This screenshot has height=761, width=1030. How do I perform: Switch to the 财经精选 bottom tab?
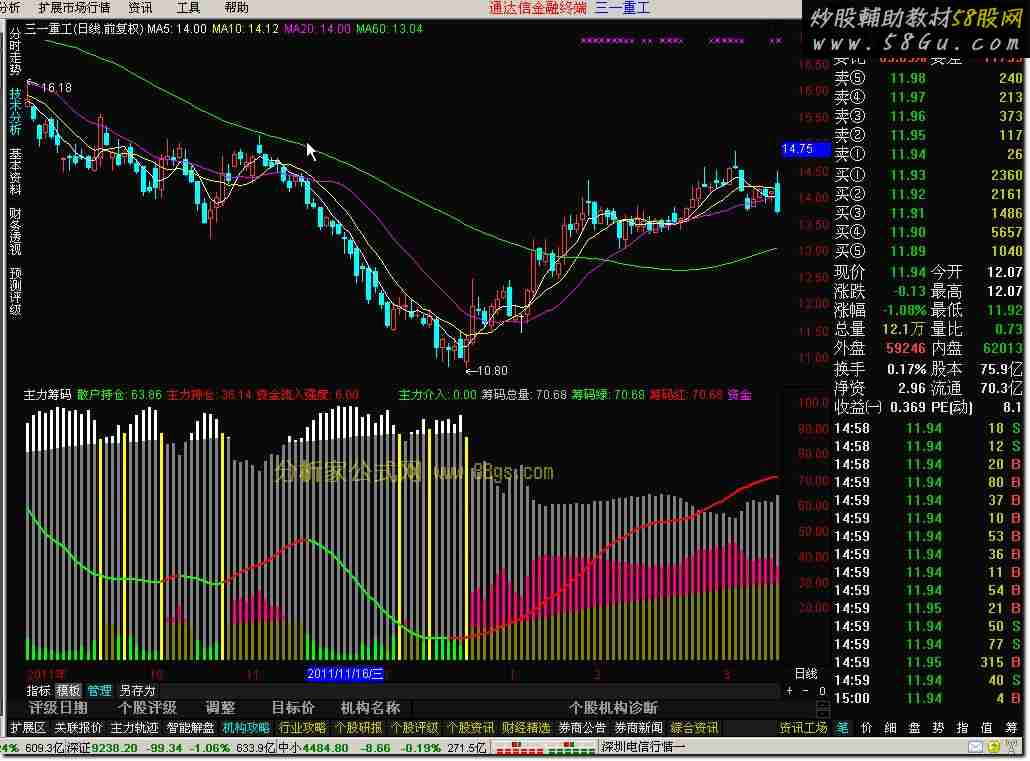pyautogui.click(x=526, y=728)
